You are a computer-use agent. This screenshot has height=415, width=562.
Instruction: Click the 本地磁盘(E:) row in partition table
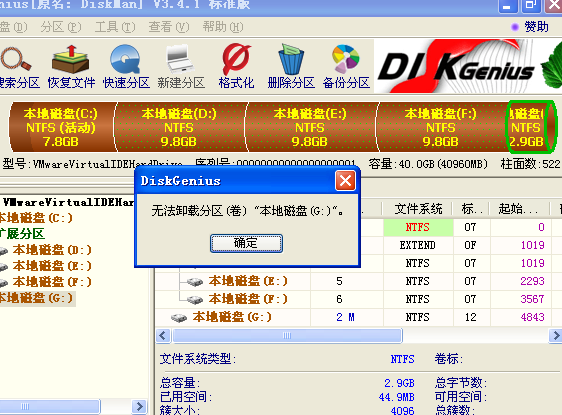click(x=358, y=281)
